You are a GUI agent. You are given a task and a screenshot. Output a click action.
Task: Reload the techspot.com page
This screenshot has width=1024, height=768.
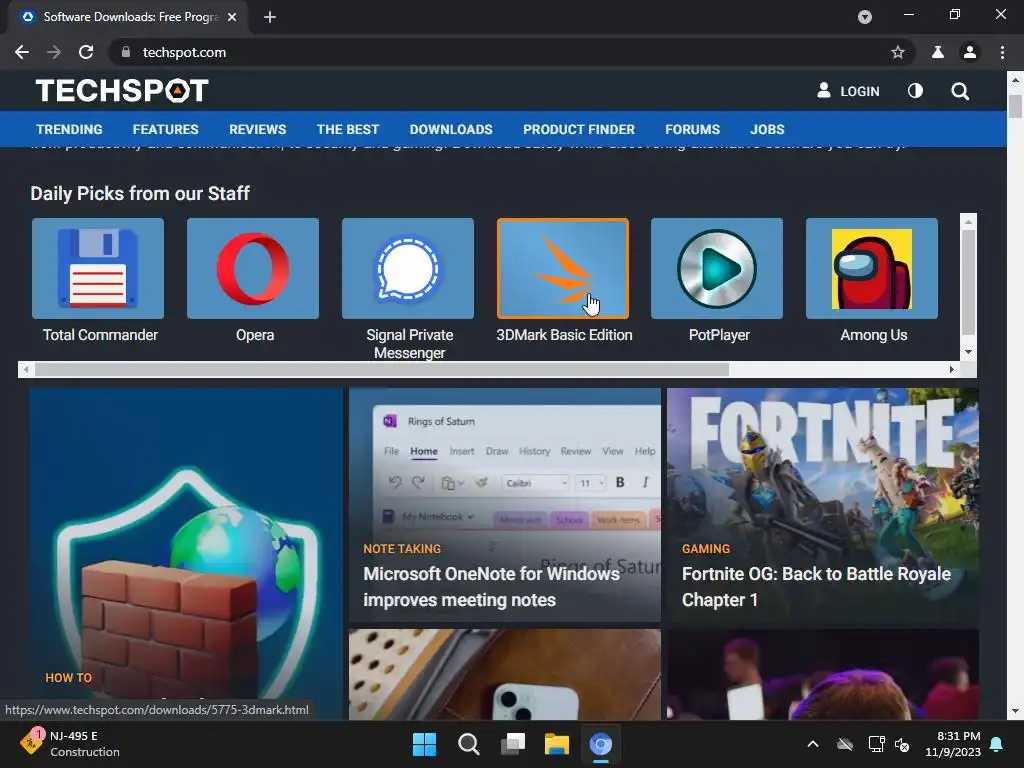[86, 52]
